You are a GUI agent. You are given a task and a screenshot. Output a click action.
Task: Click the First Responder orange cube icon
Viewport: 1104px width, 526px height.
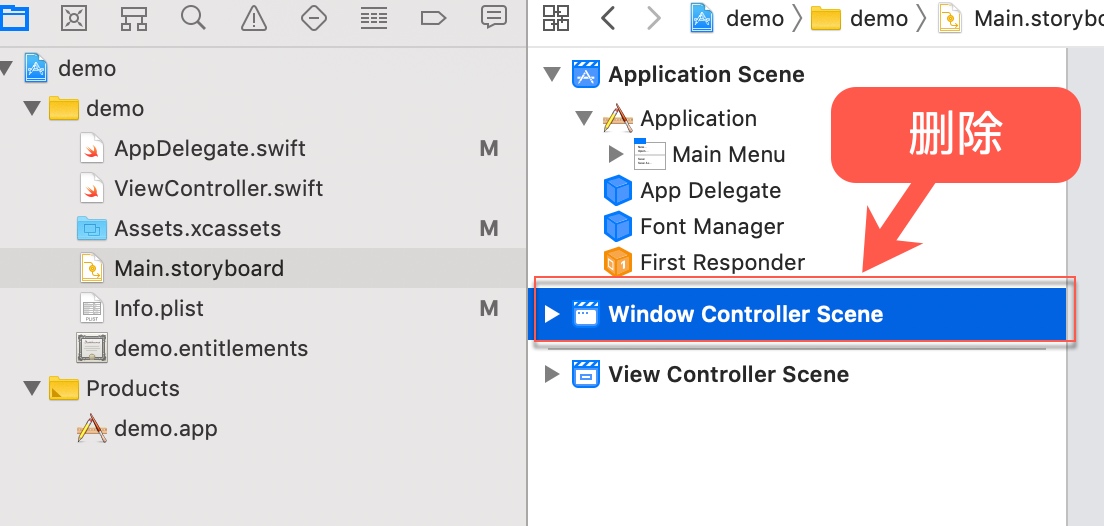click(617, 262)
